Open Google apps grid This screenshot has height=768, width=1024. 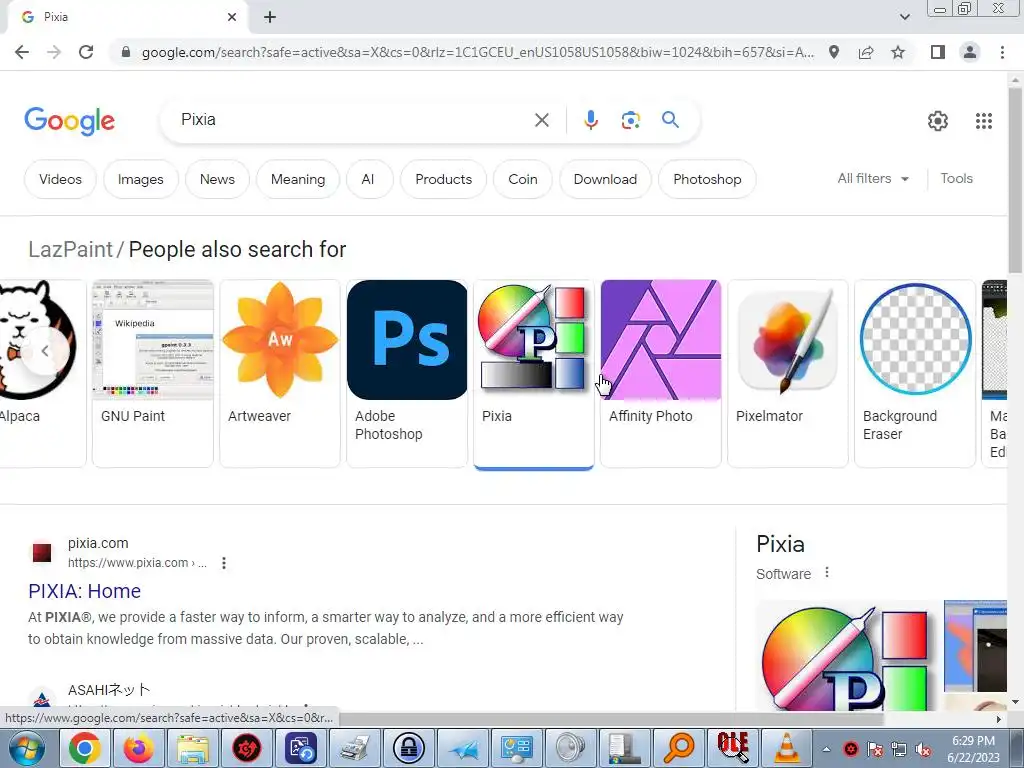click(x=984, y=121)
